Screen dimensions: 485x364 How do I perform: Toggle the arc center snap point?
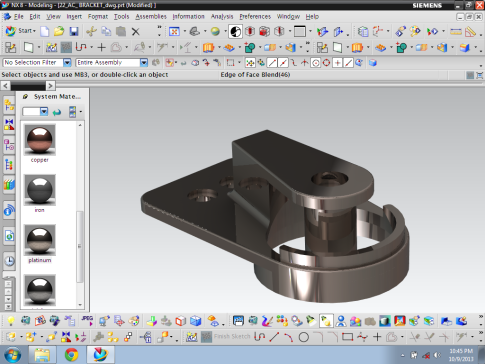pos(315,63)
